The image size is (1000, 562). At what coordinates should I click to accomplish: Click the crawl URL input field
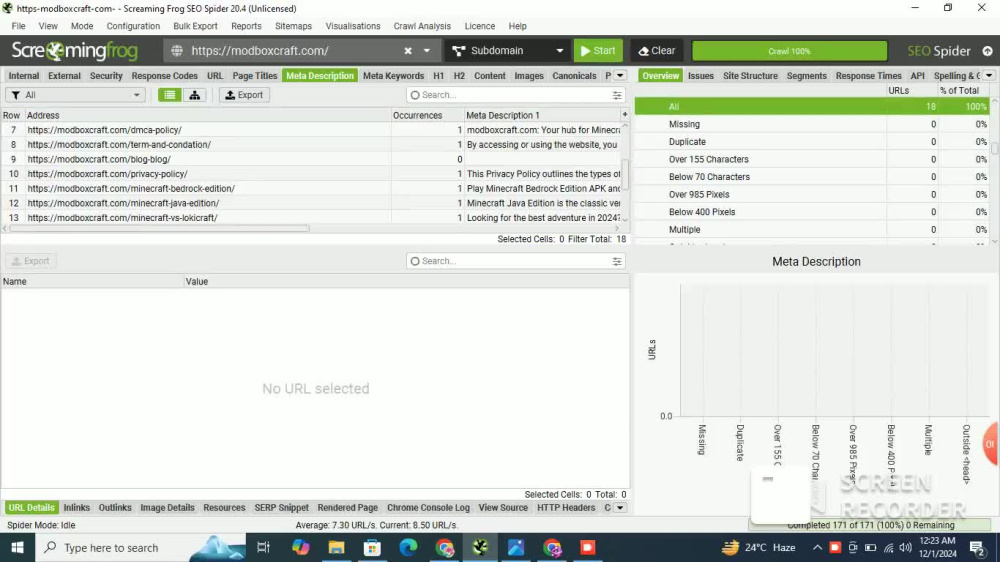pyautogui.click(x=293, y=51)
